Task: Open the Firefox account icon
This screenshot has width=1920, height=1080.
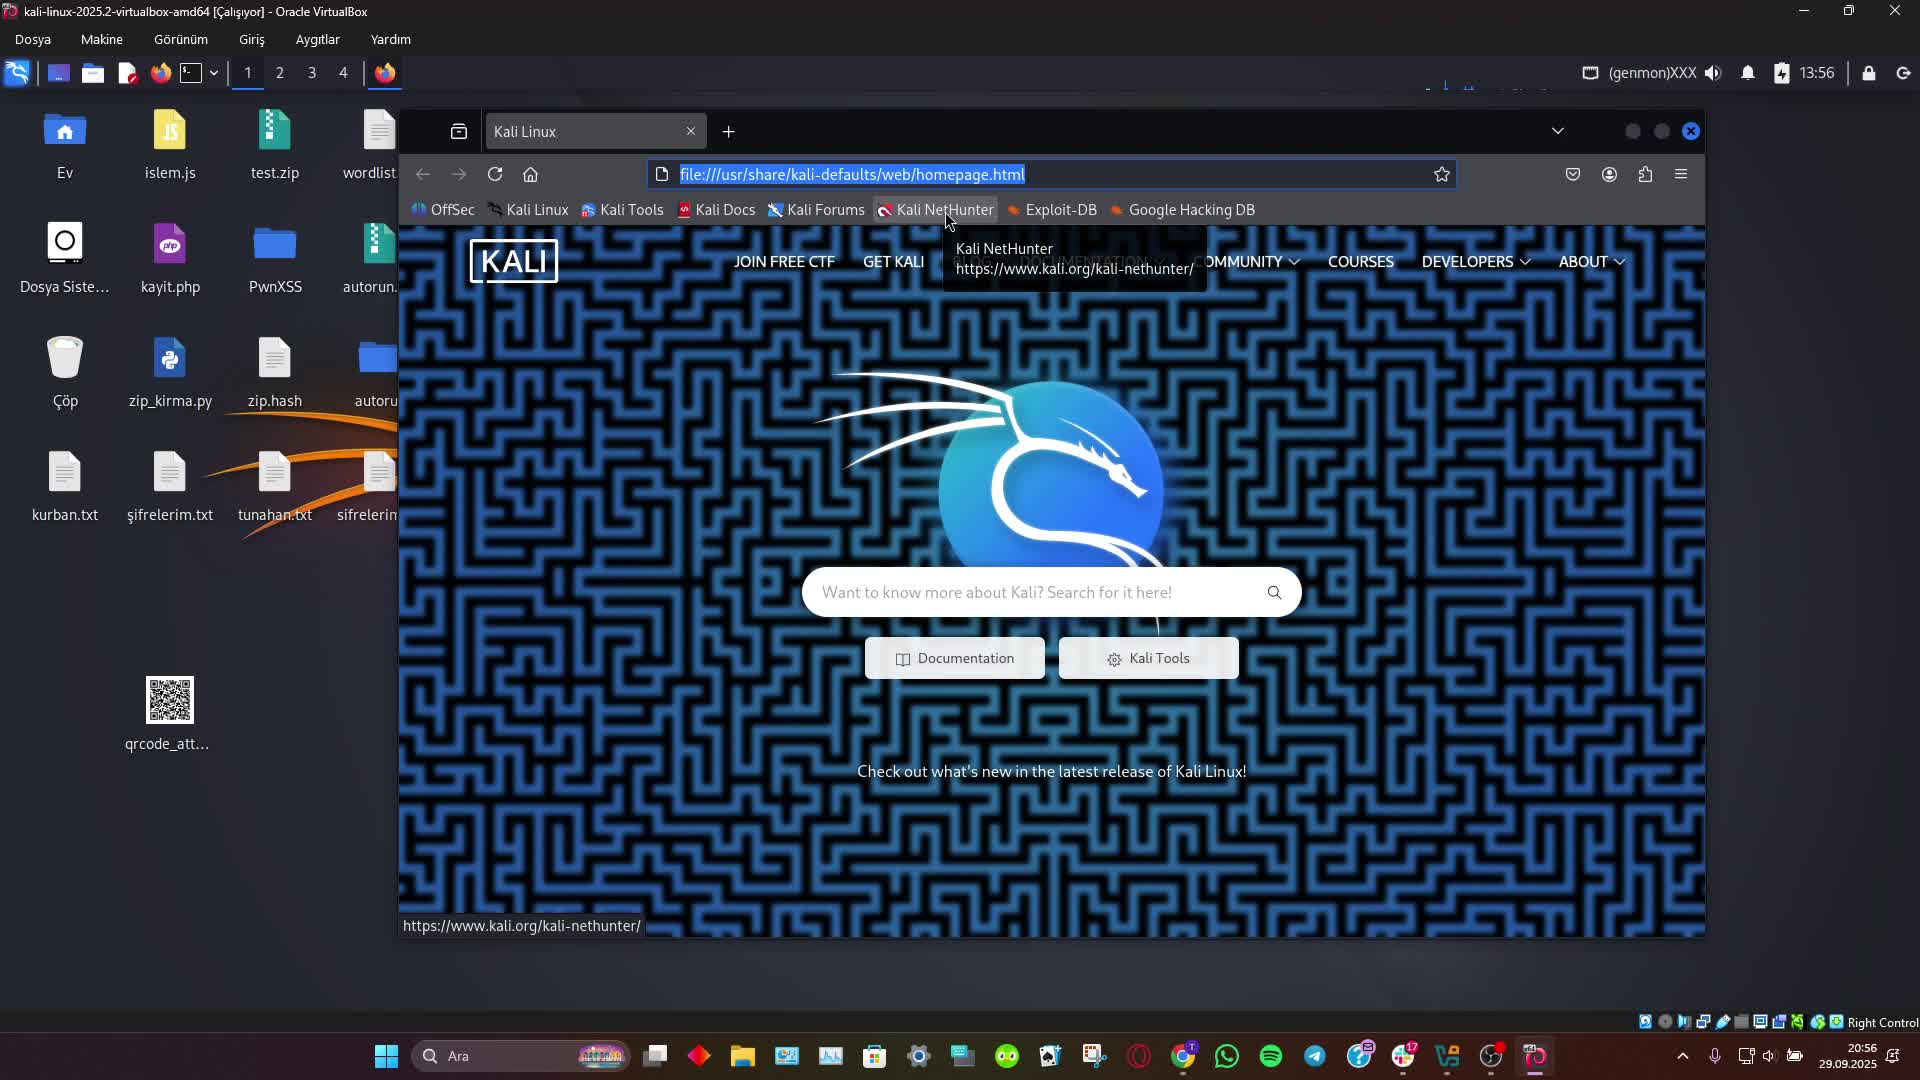Action: (1609, 174)
